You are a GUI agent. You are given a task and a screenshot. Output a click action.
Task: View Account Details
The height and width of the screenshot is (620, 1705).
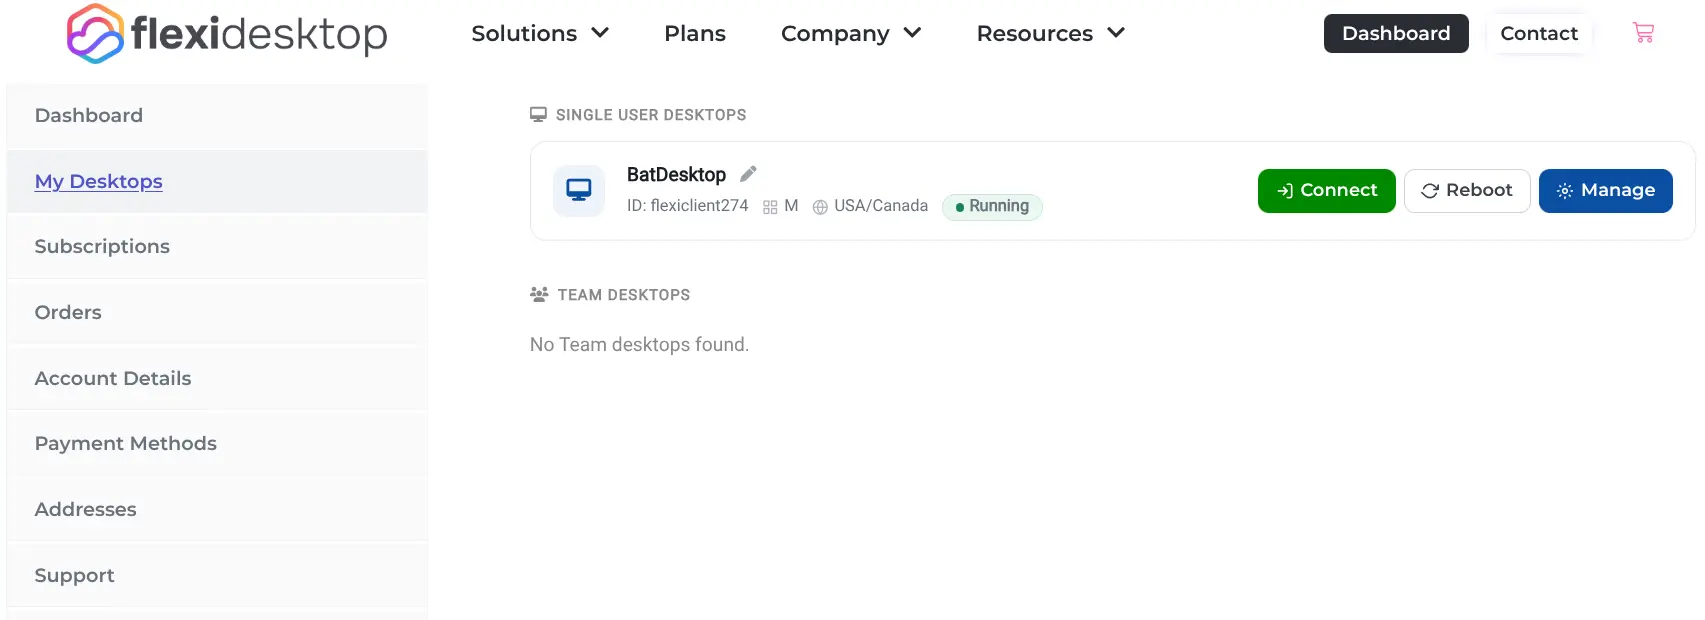(x=217, y=379)
